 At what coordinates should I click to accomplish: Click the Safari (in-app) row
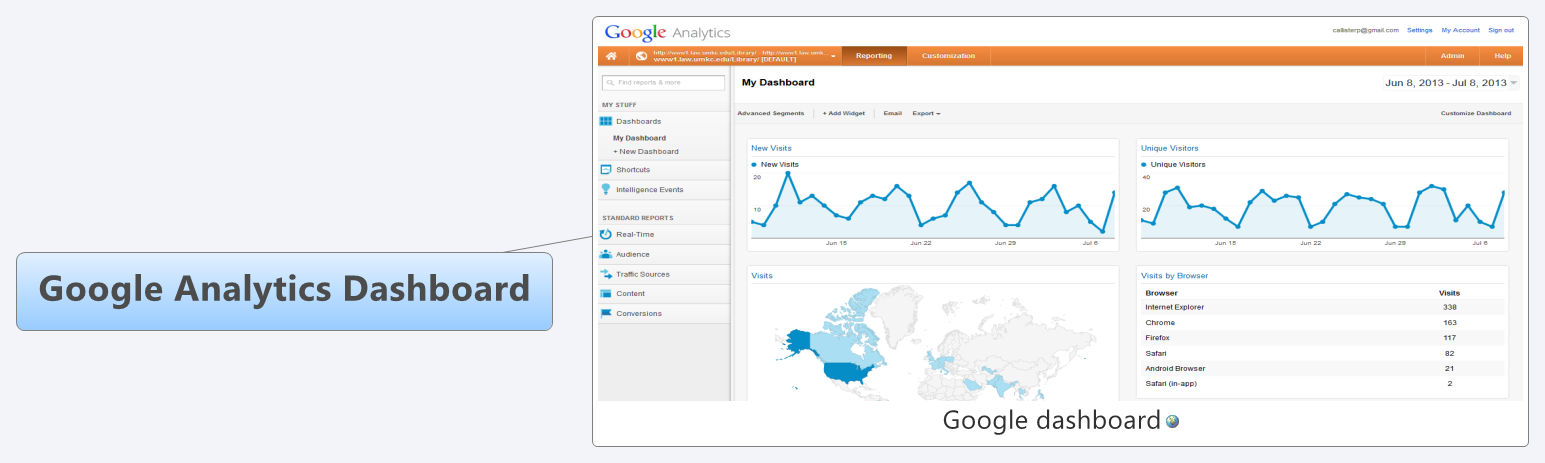(1322, 383)
